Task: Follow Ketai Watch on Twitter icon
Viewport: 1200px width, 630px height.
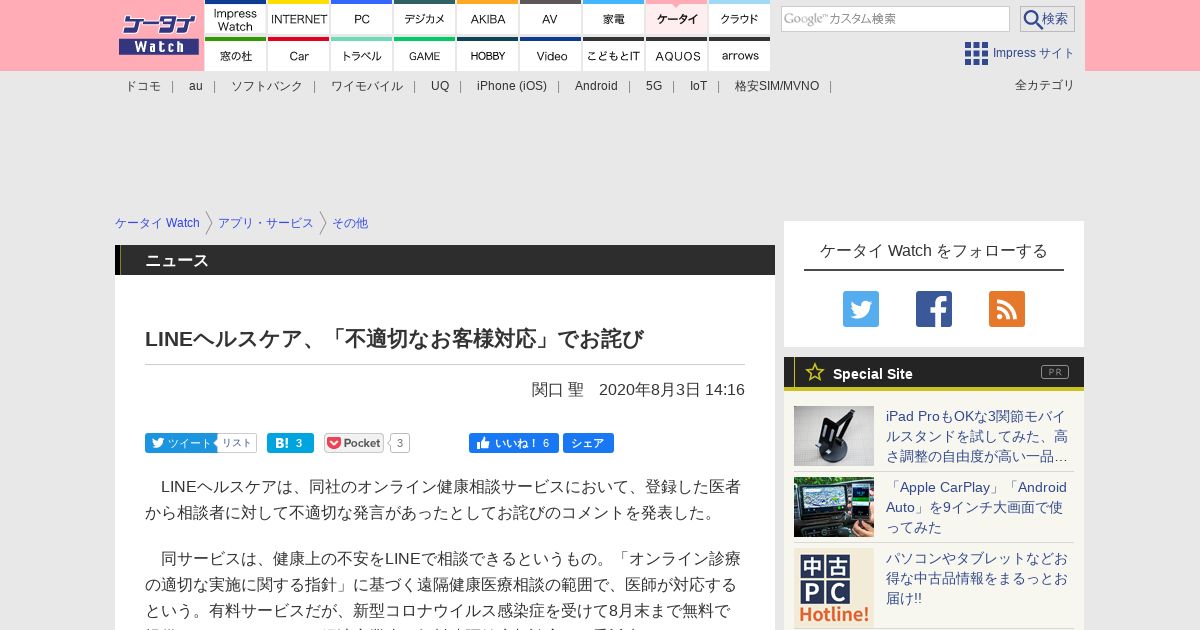Action: (x=861, y=309)
